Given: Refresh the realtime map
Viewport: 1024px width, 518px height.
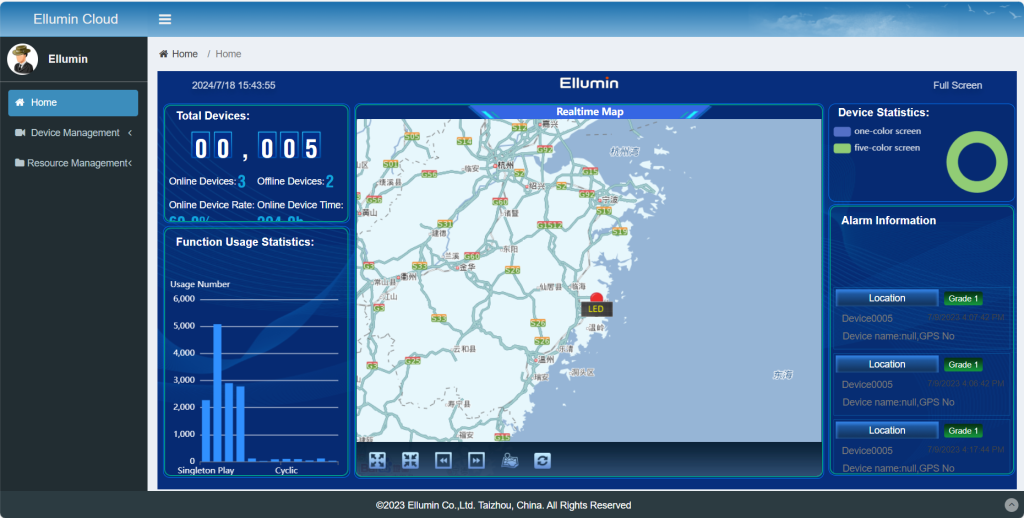Looking at the screenshot, I should [x=543, y=460].
